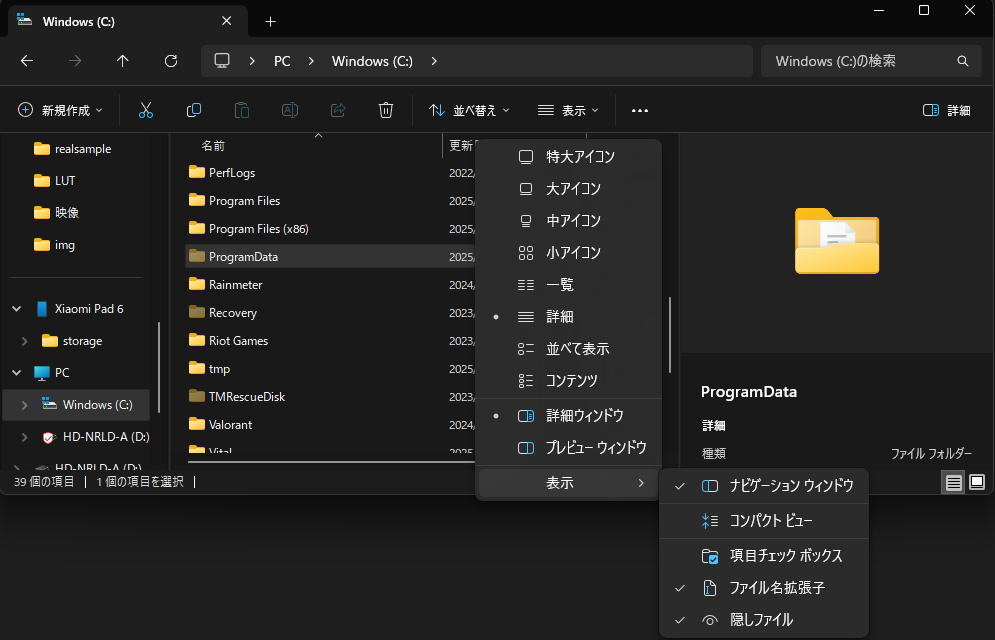The width and height of the screenshot is (995, 640).
Task: Click the file list vertical scrollbar
Action: (x=670, y=335)
